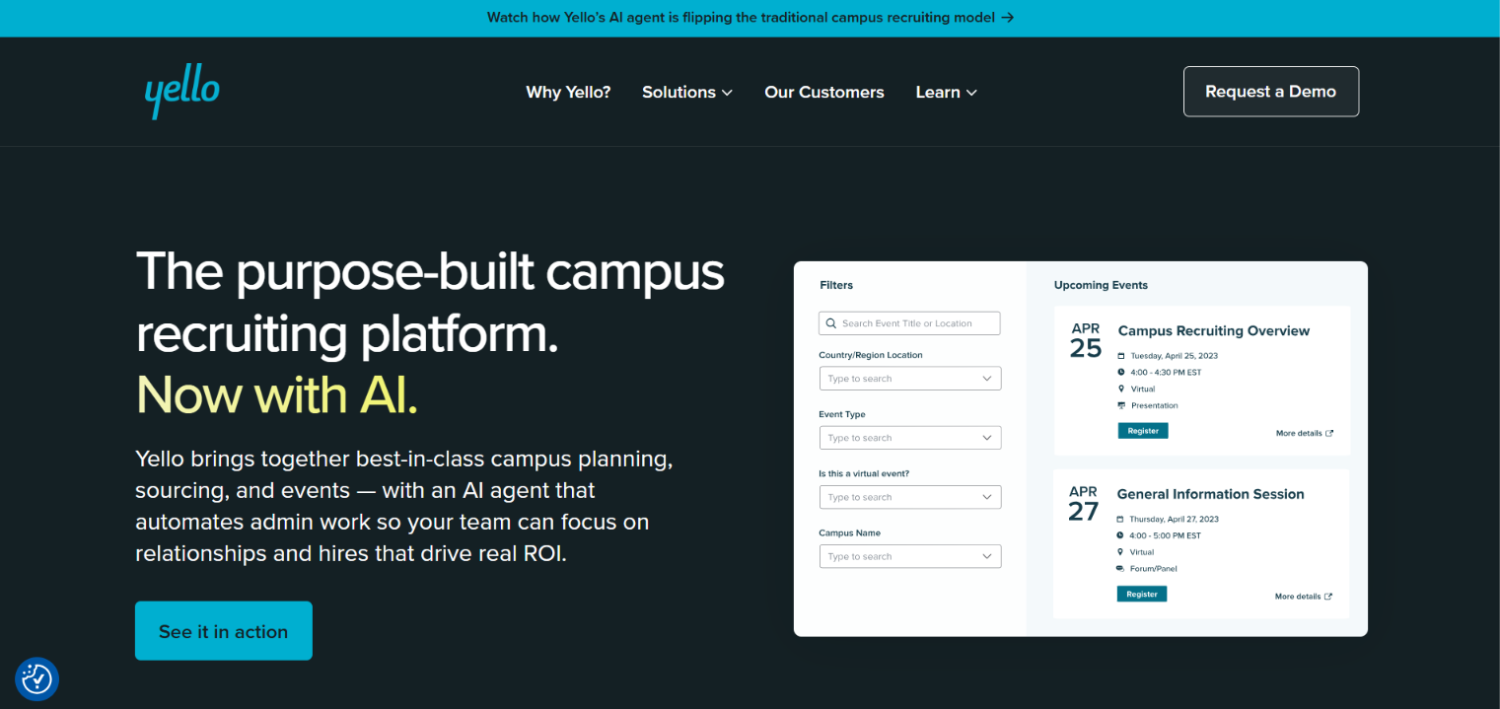Click the clock icon beside 4:00 - 4:30 PM EST

pyautogui.click(x=1121, y=372)
